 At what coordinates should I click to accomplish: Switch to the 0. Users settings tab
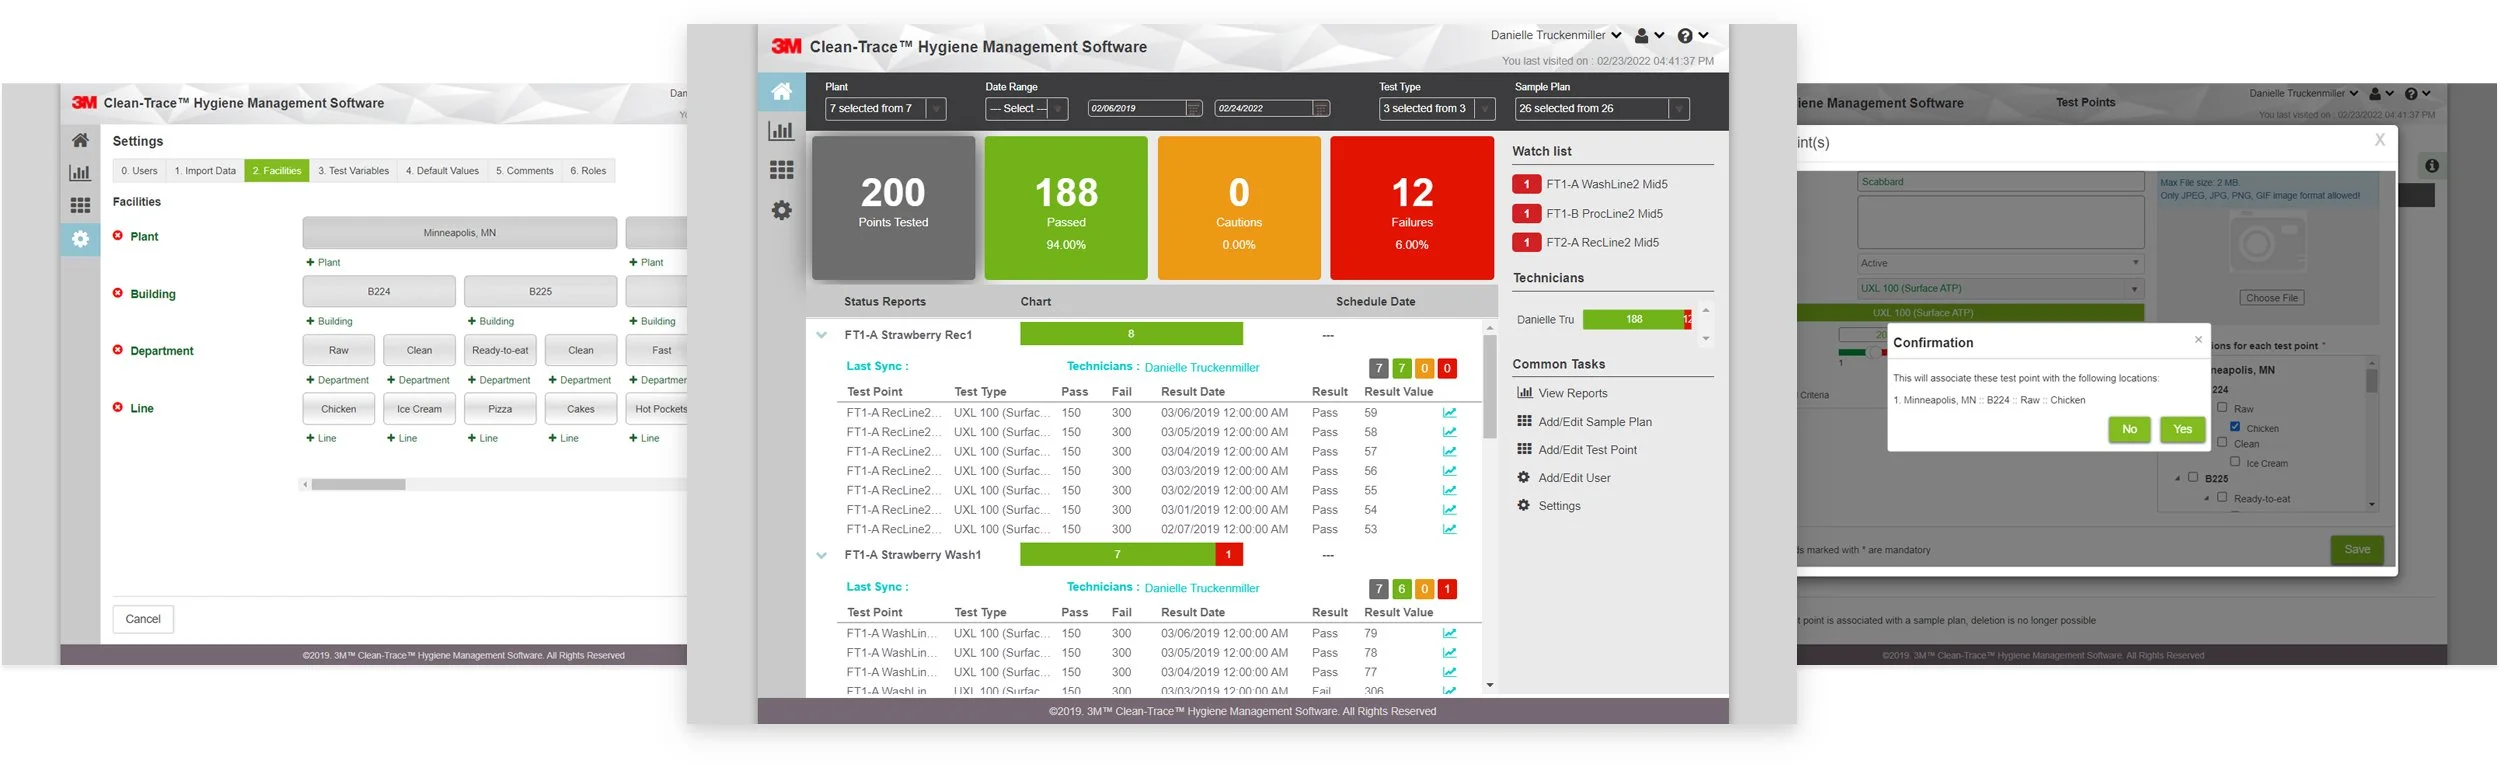(x=139, y=171)
